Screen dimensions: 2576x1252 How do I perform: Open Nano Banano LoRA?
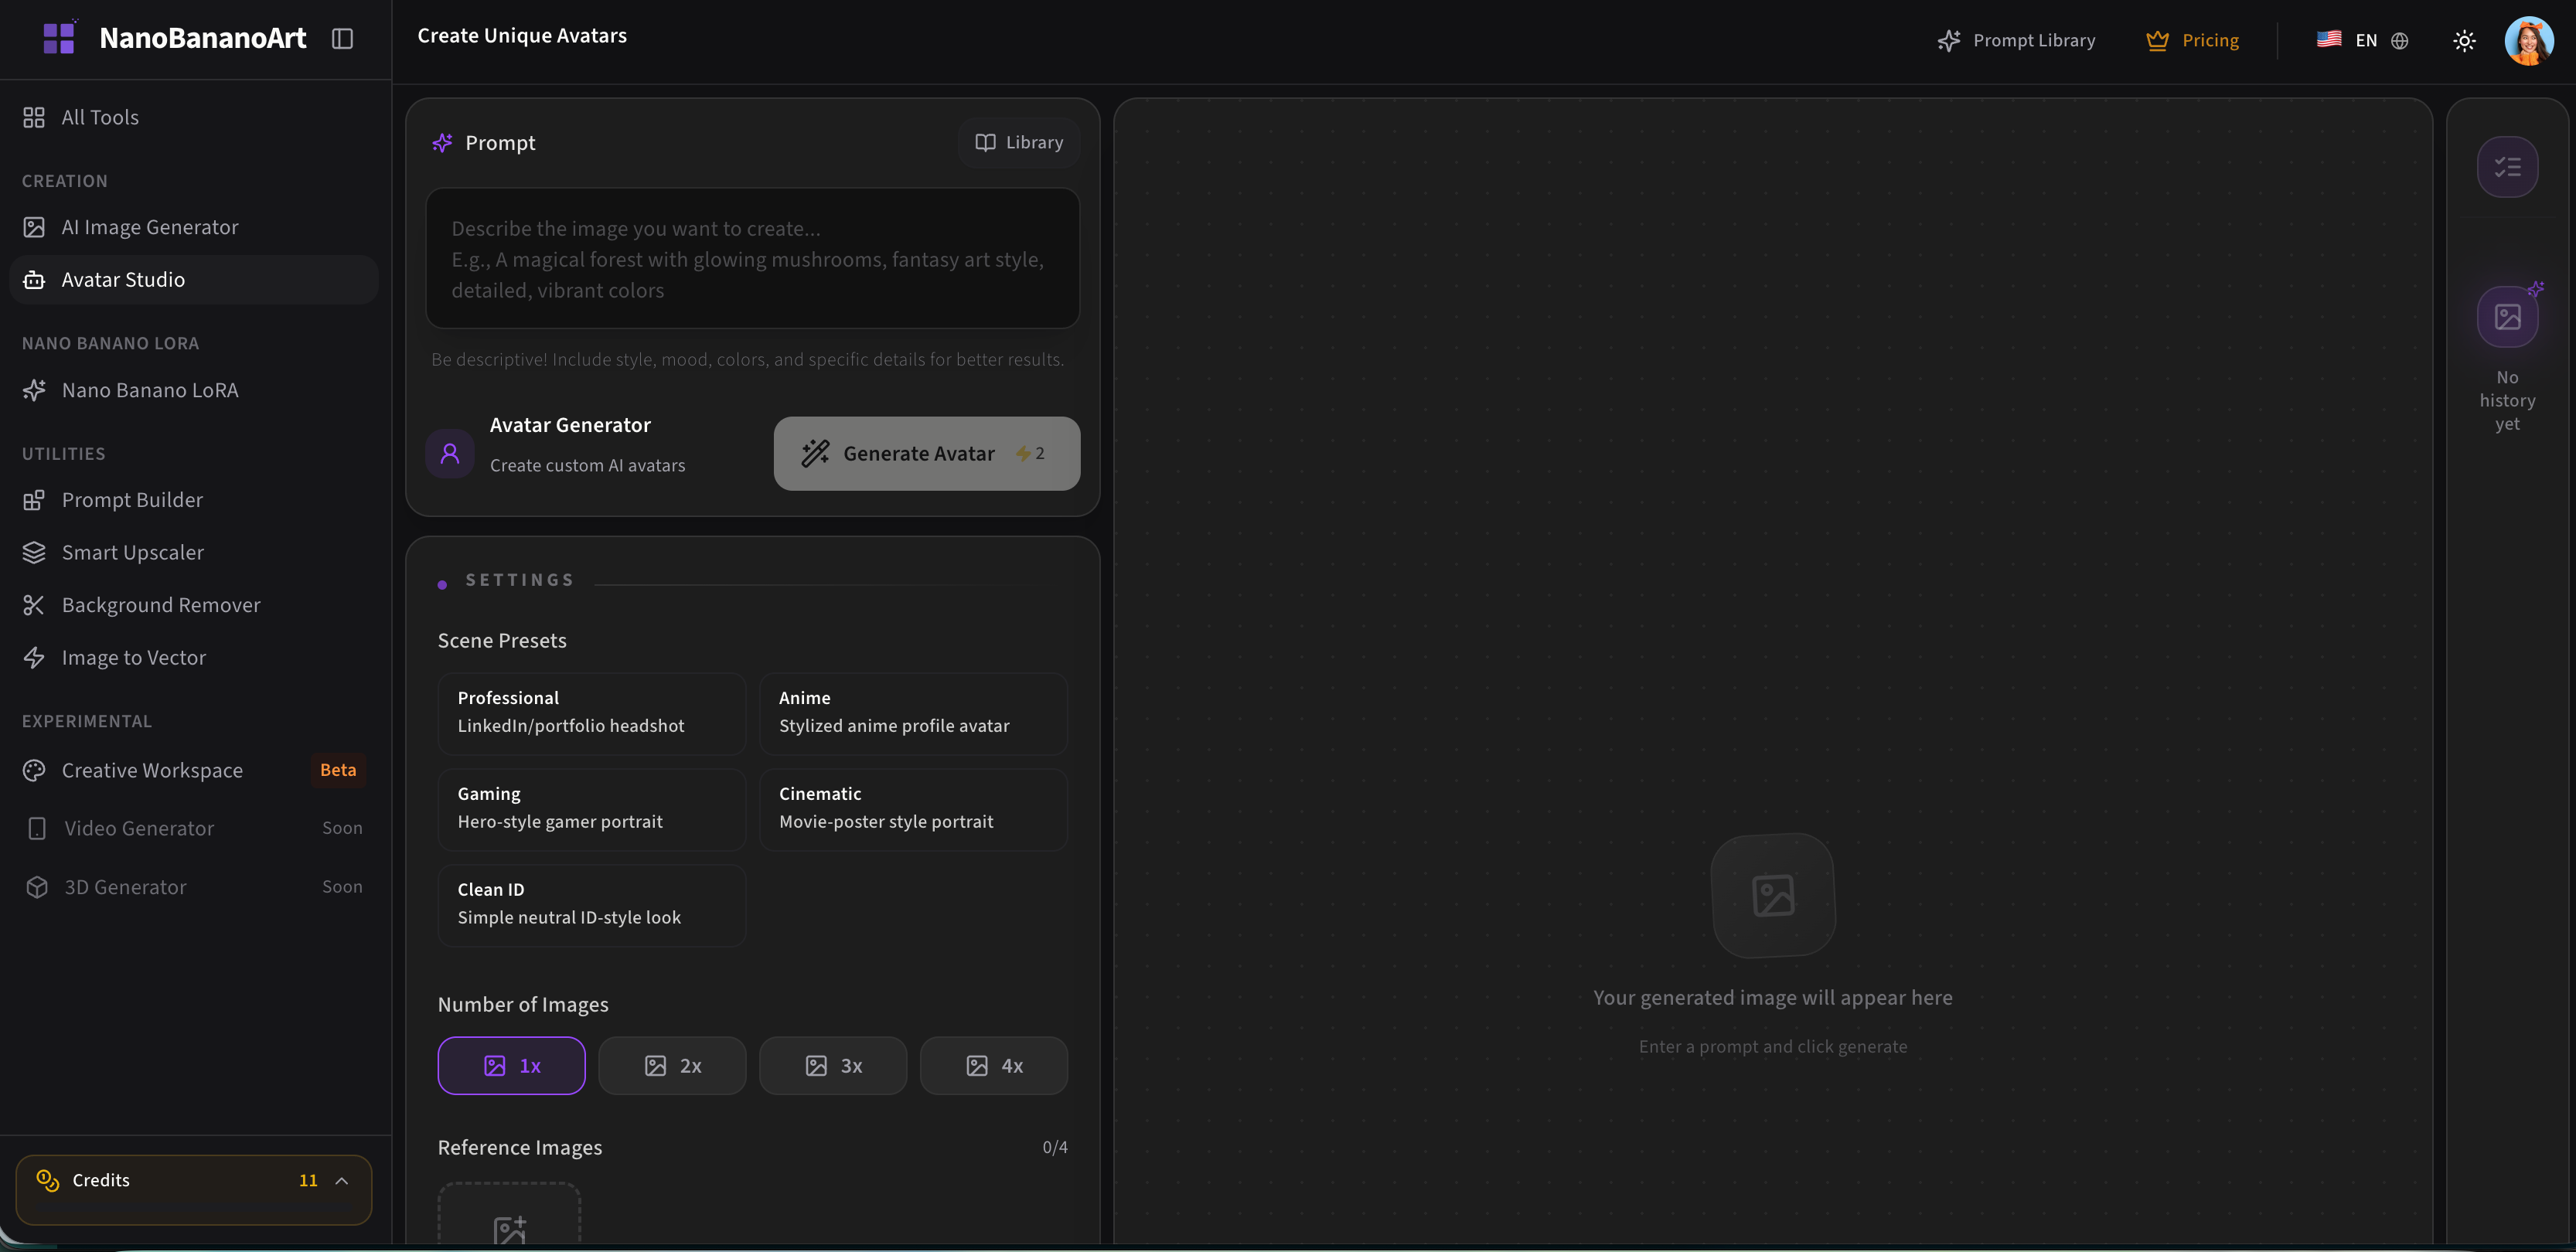150,390
